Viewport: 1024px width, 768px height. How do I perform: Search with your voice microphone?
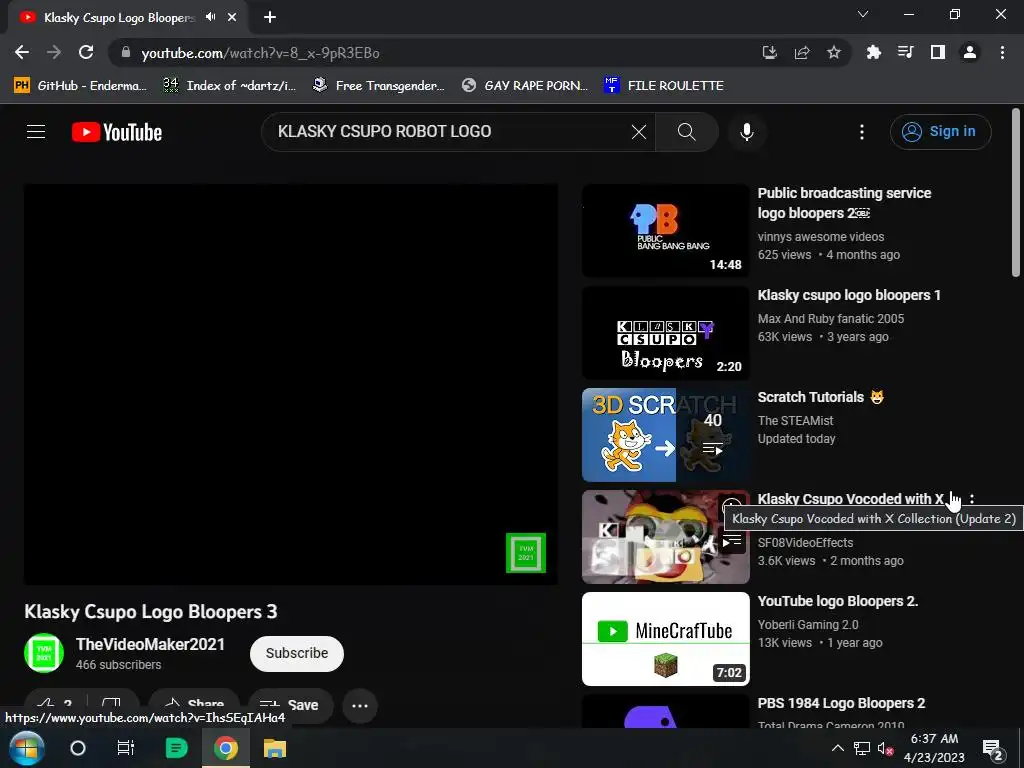[746, 132]
